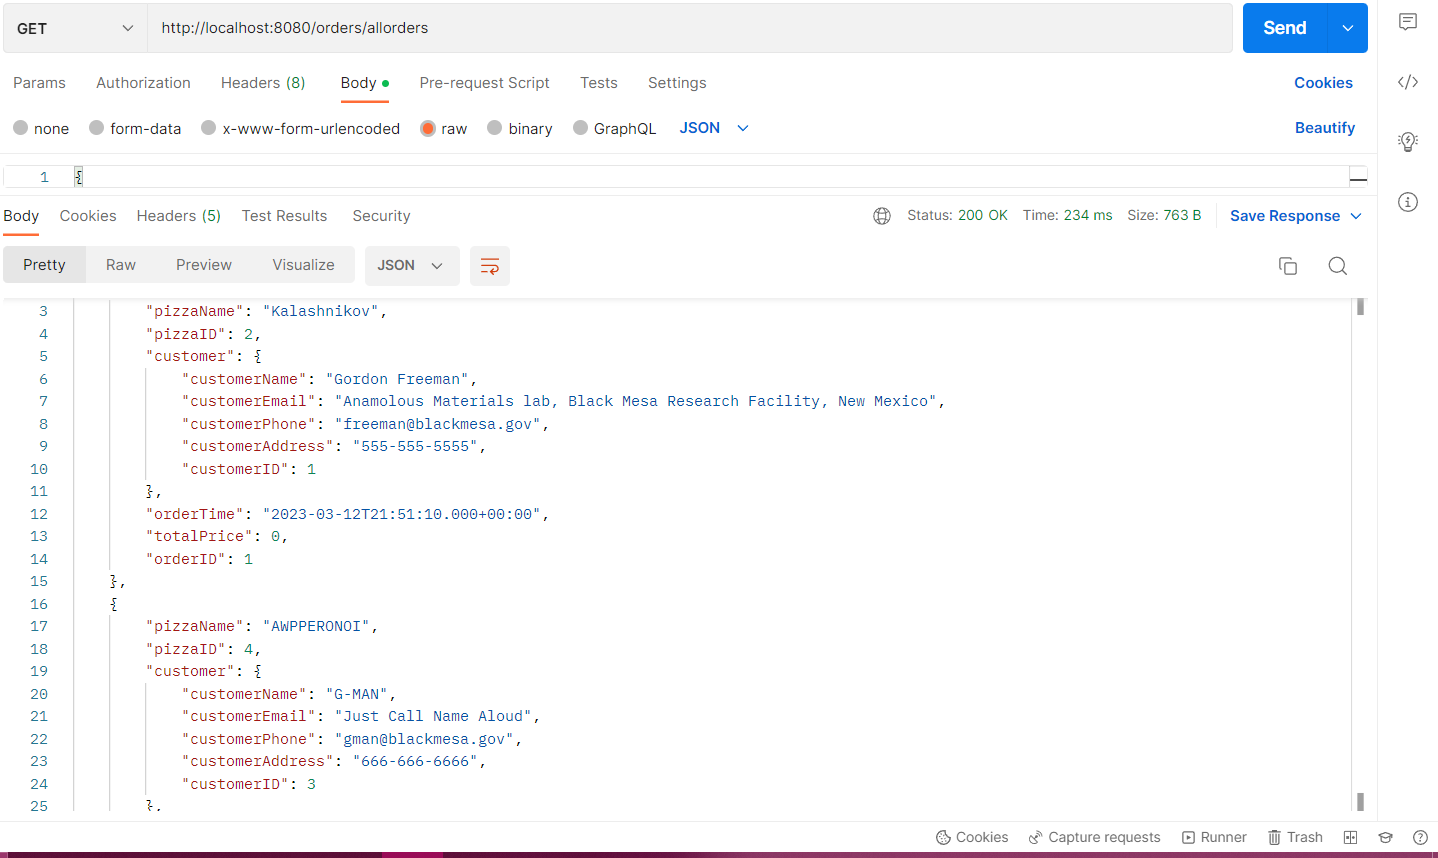1438x858 pixels.
Task: Open the Test Results tab
Action: click(x=284, y=215)
